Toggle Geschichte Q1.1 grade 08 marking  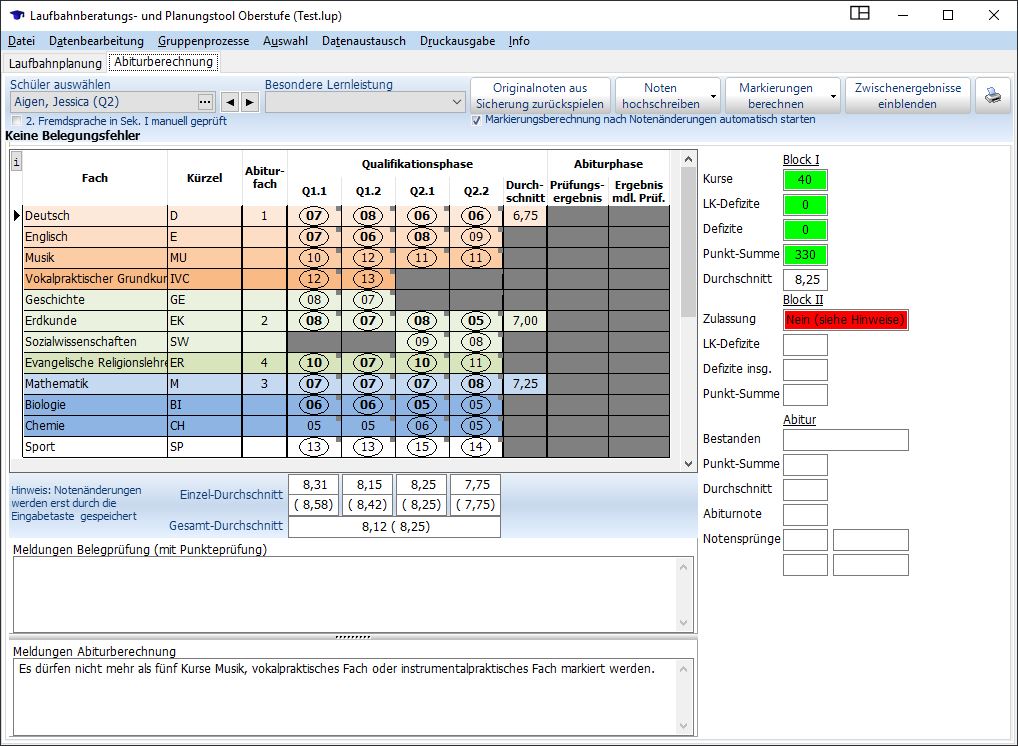(314, 299)
